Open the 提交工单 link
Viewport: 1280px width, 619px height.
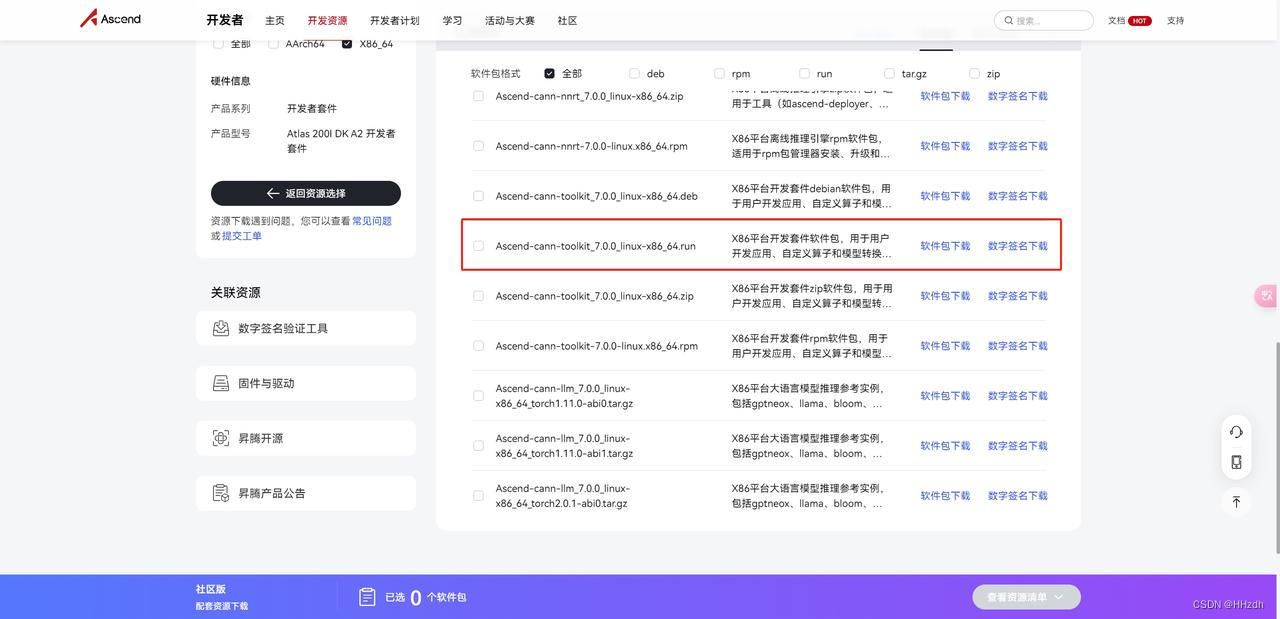[x=242, y=236]
